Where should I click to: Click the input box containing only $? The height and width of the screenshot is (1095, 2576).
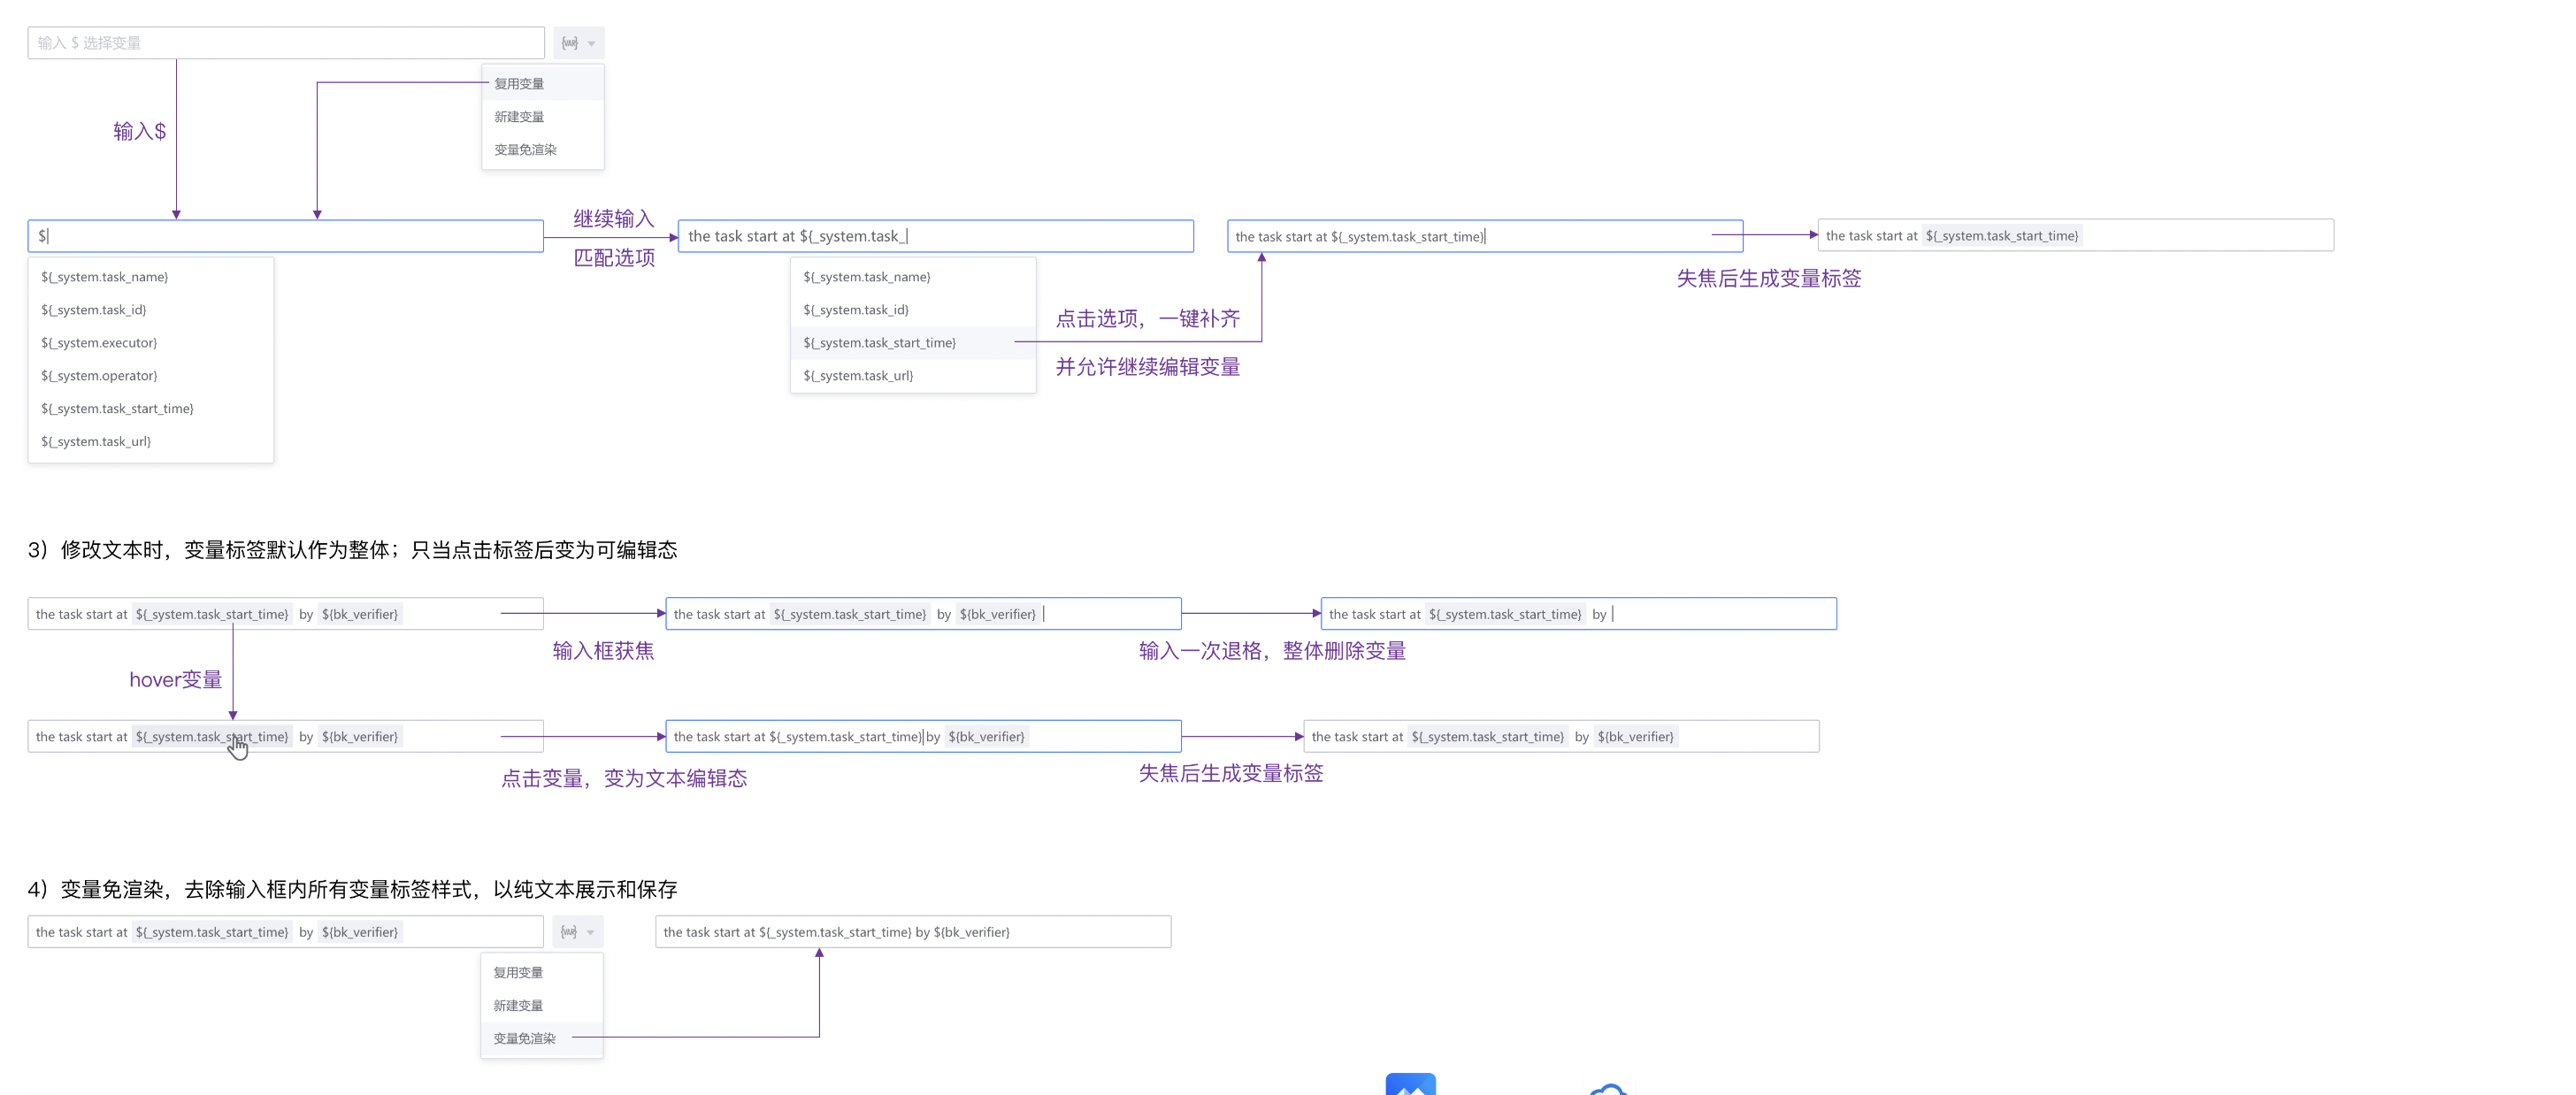285,235
